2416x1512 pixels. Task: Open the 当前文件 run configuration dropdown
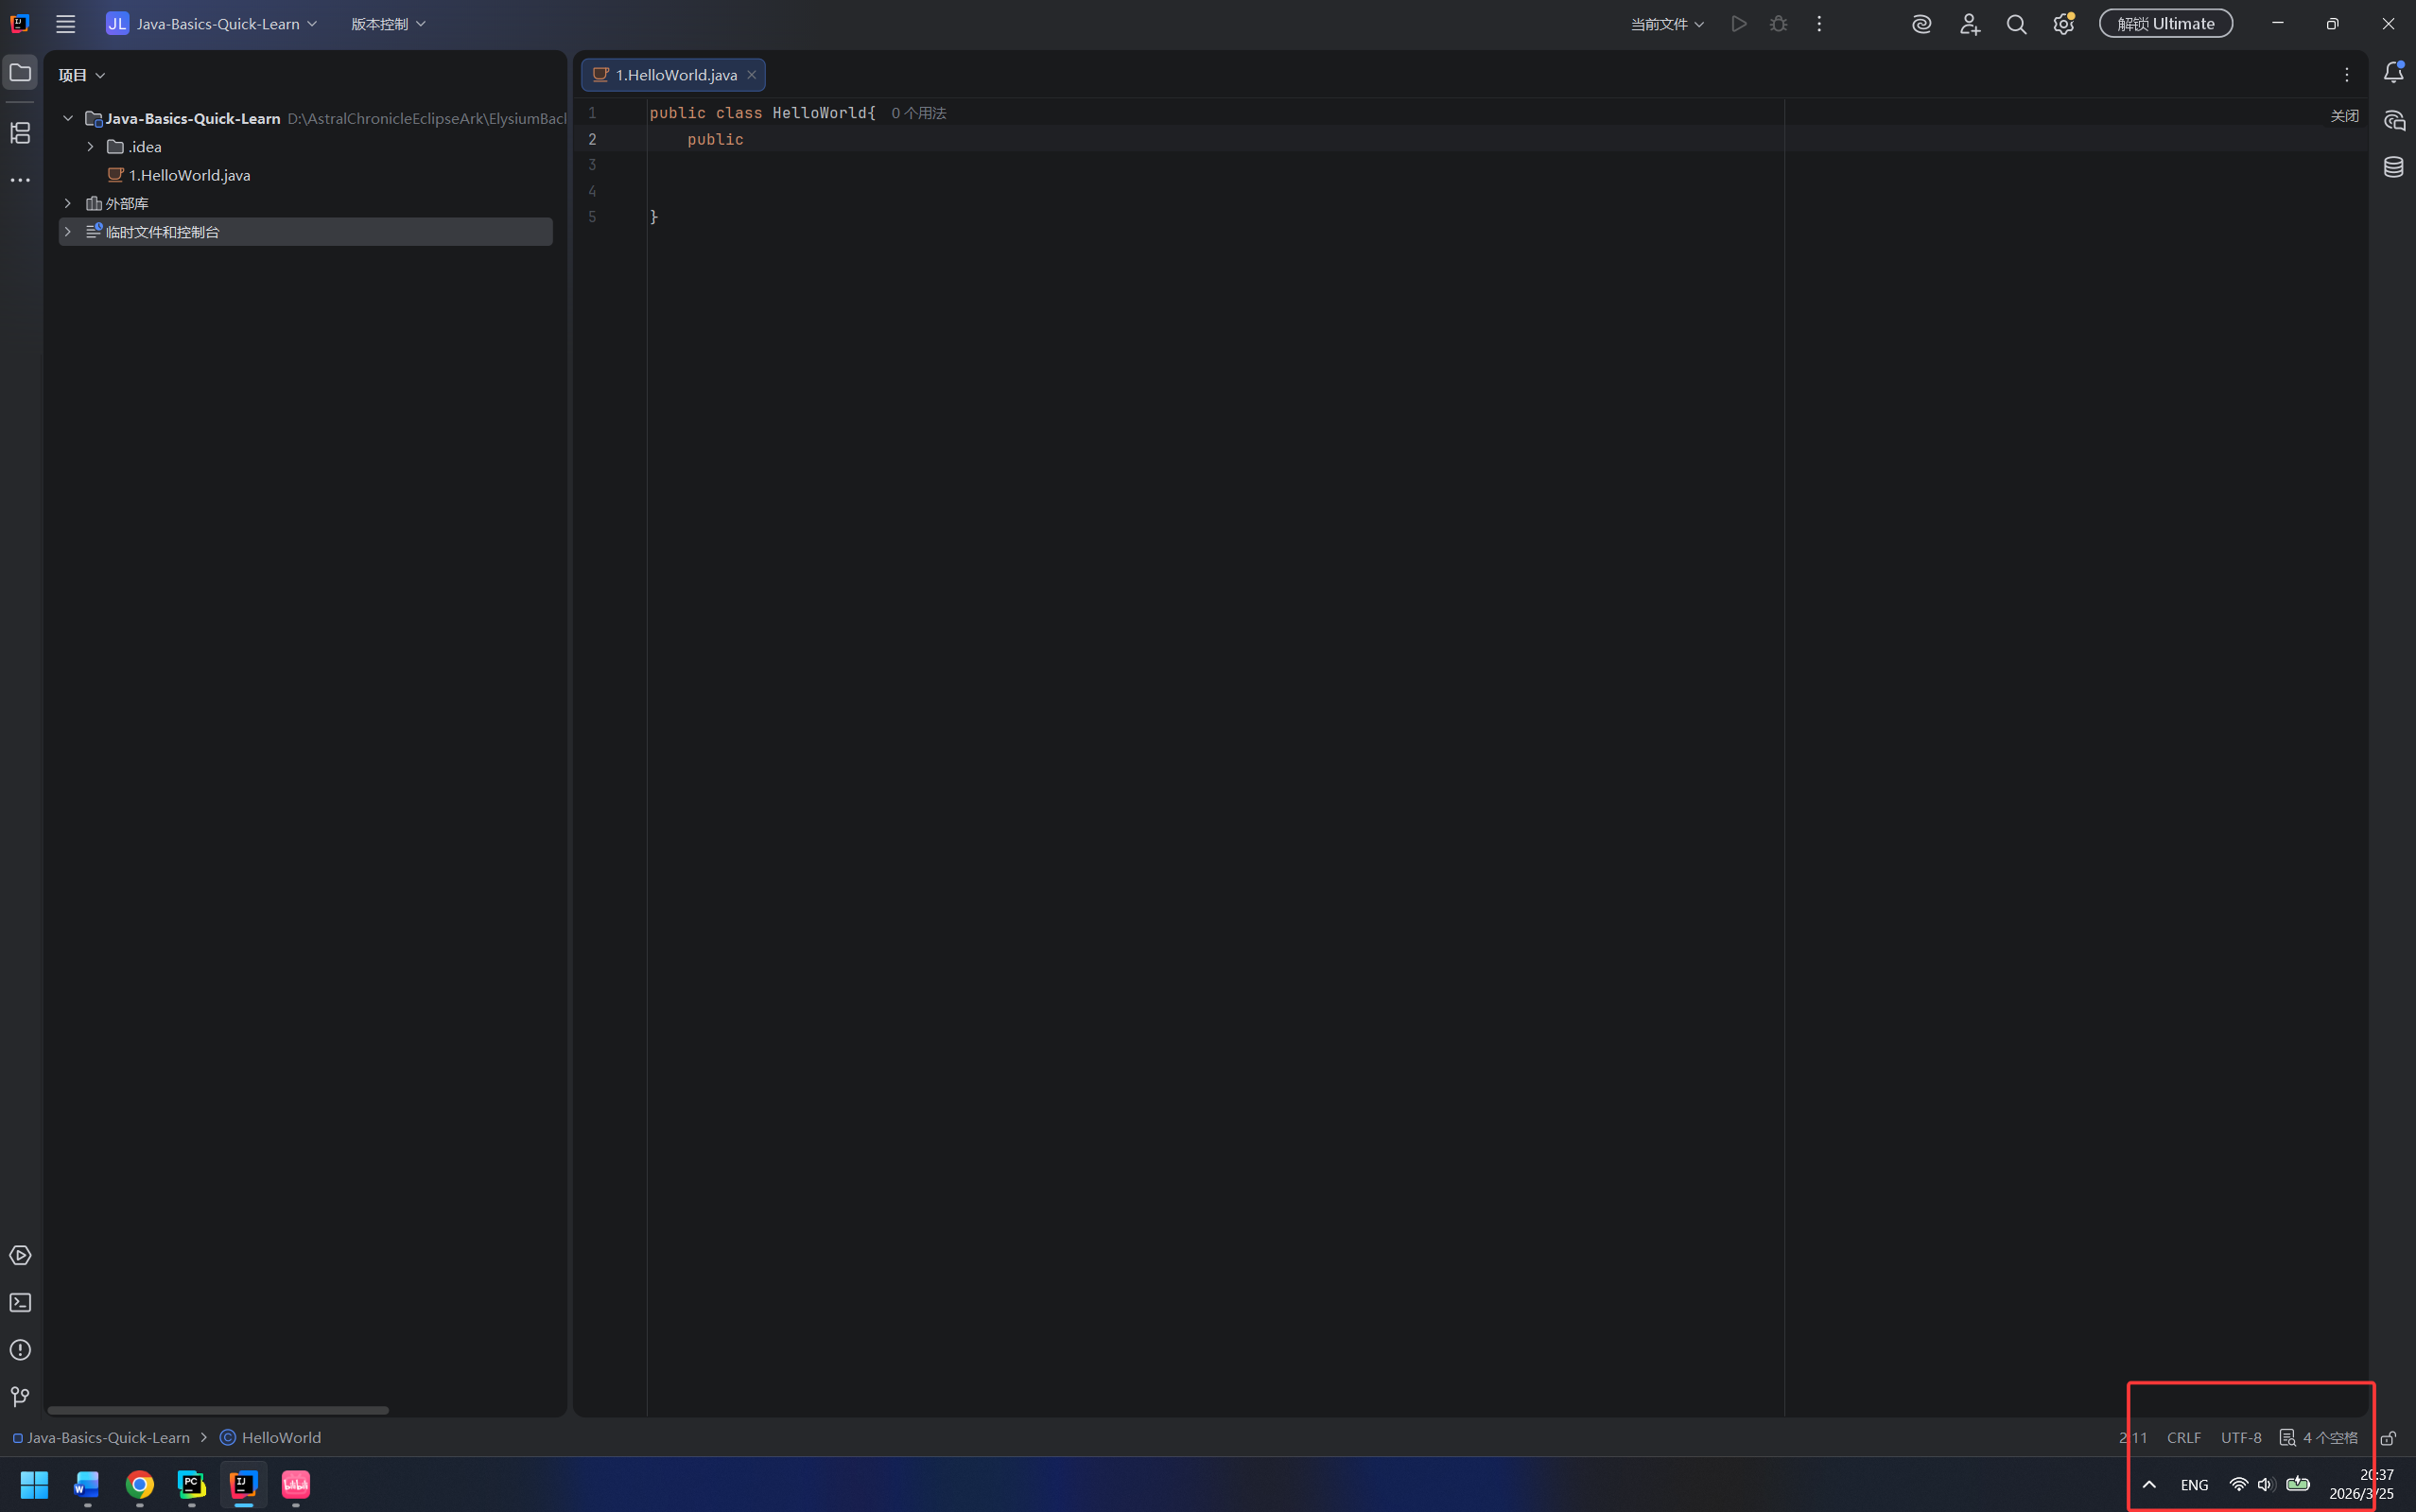point(1667,24)
